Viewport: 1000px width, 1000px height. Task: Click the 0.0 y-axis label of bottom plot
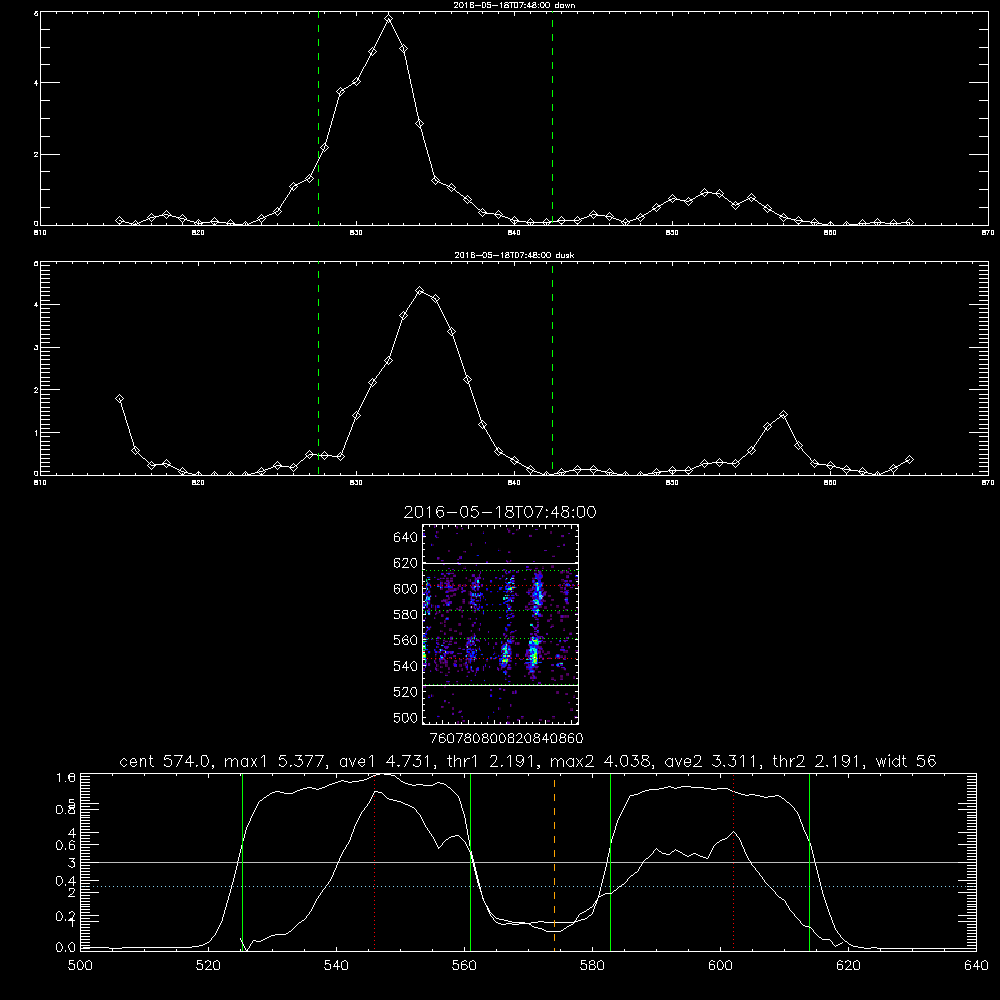coord(66,948)
